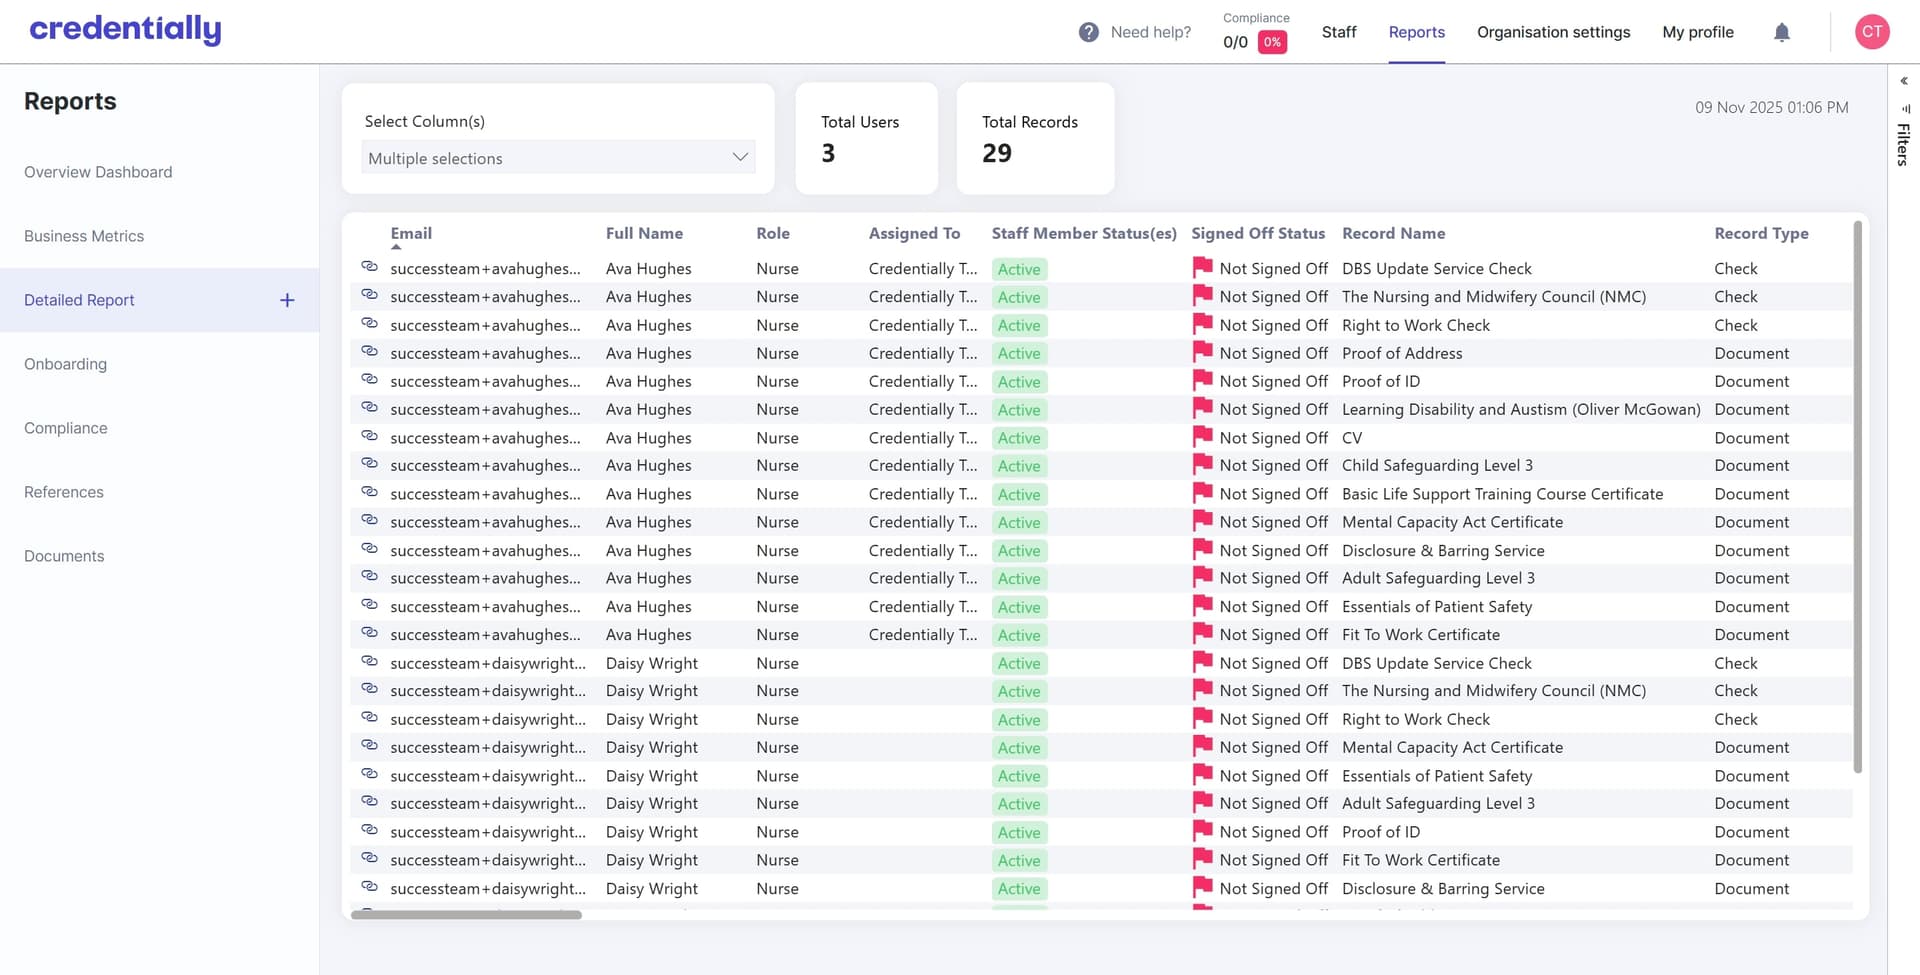Click the plus icon beside Detailed Report
Screen dimensions: 1920x975
click(287, 300)
